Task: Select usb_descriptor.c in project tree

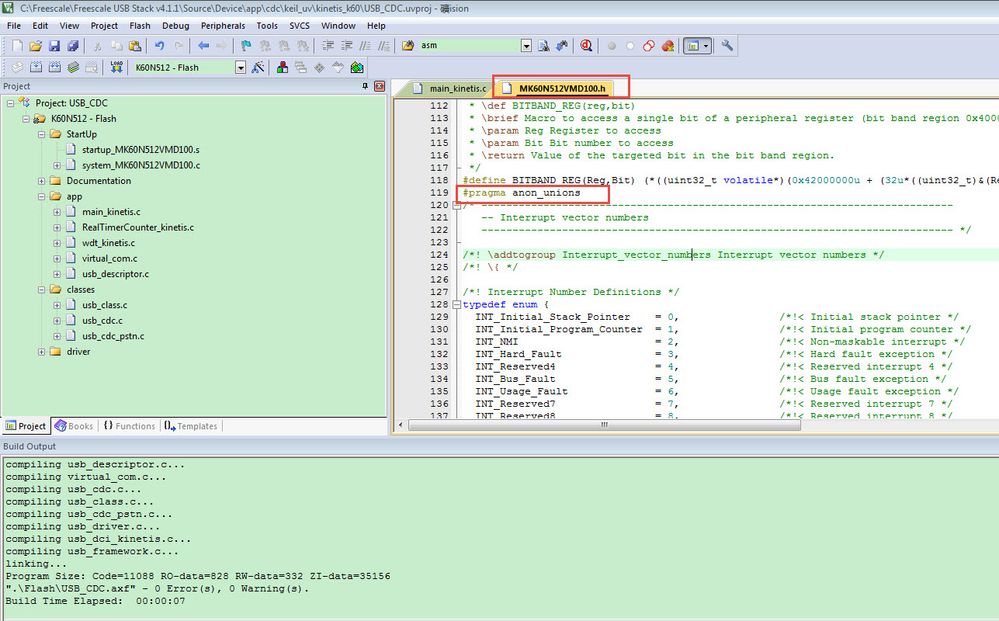Action: click(115, 274)
